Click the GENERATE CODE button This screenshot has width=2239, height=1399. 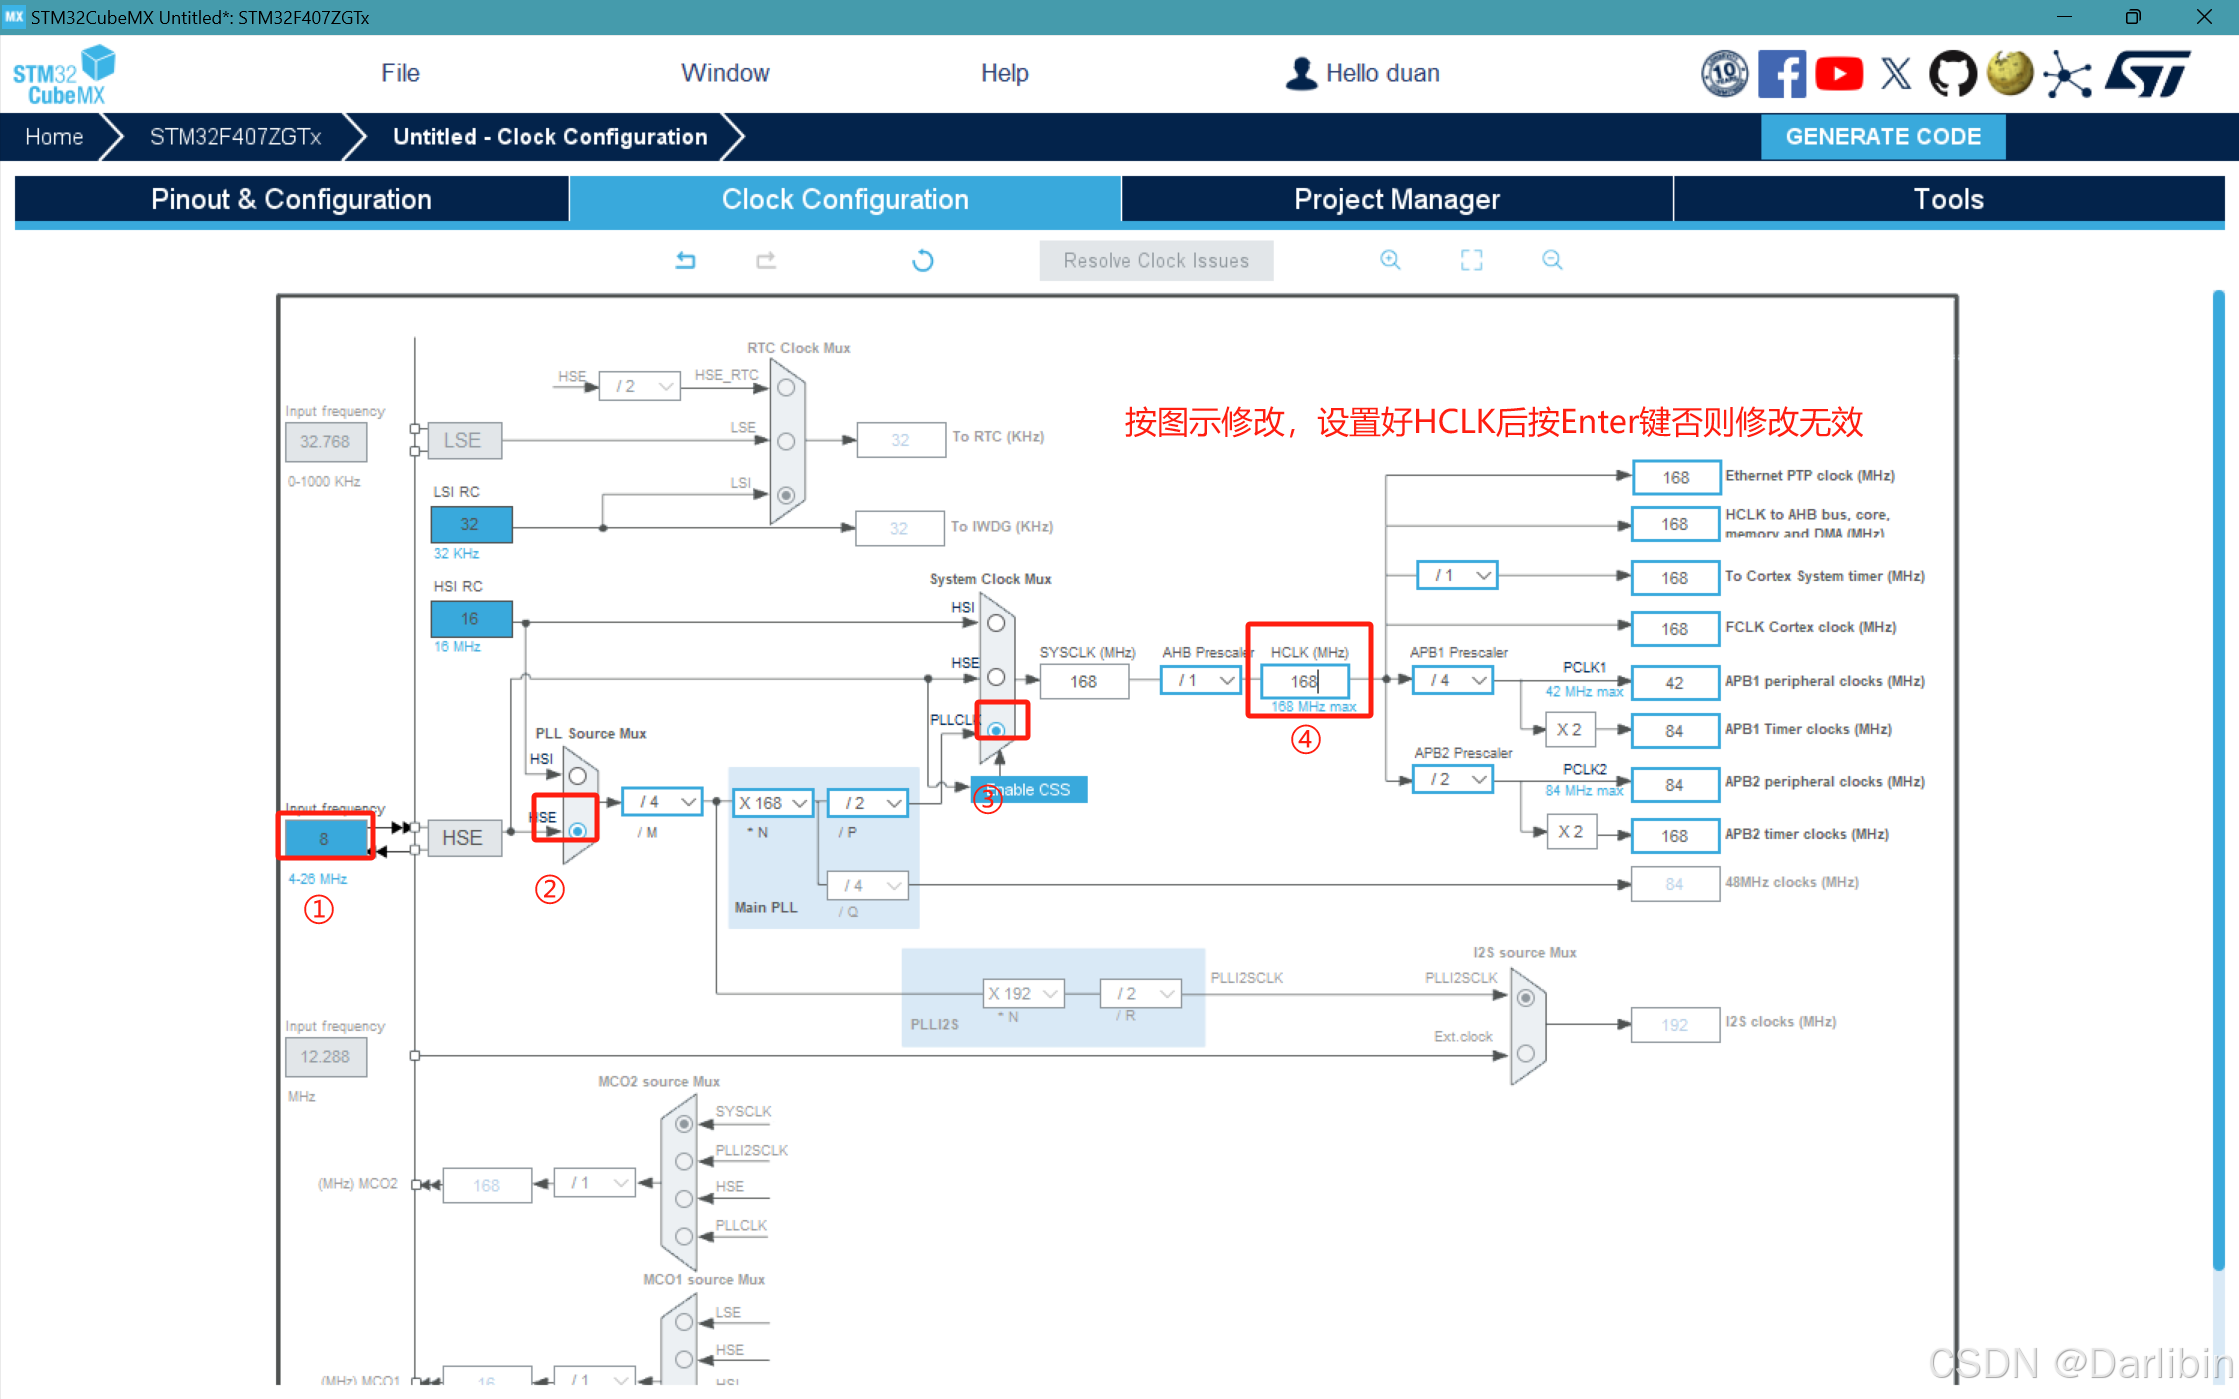[1883, 136]
